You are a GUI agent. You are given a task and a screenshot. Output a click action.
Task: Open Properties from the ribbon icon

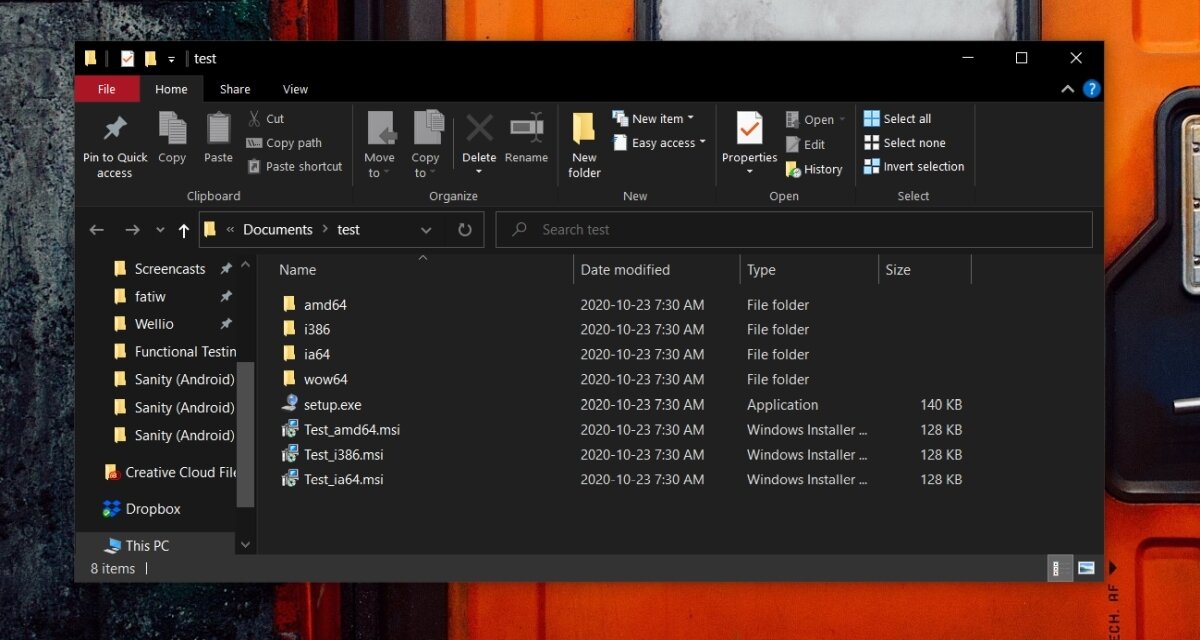point(748,135)
